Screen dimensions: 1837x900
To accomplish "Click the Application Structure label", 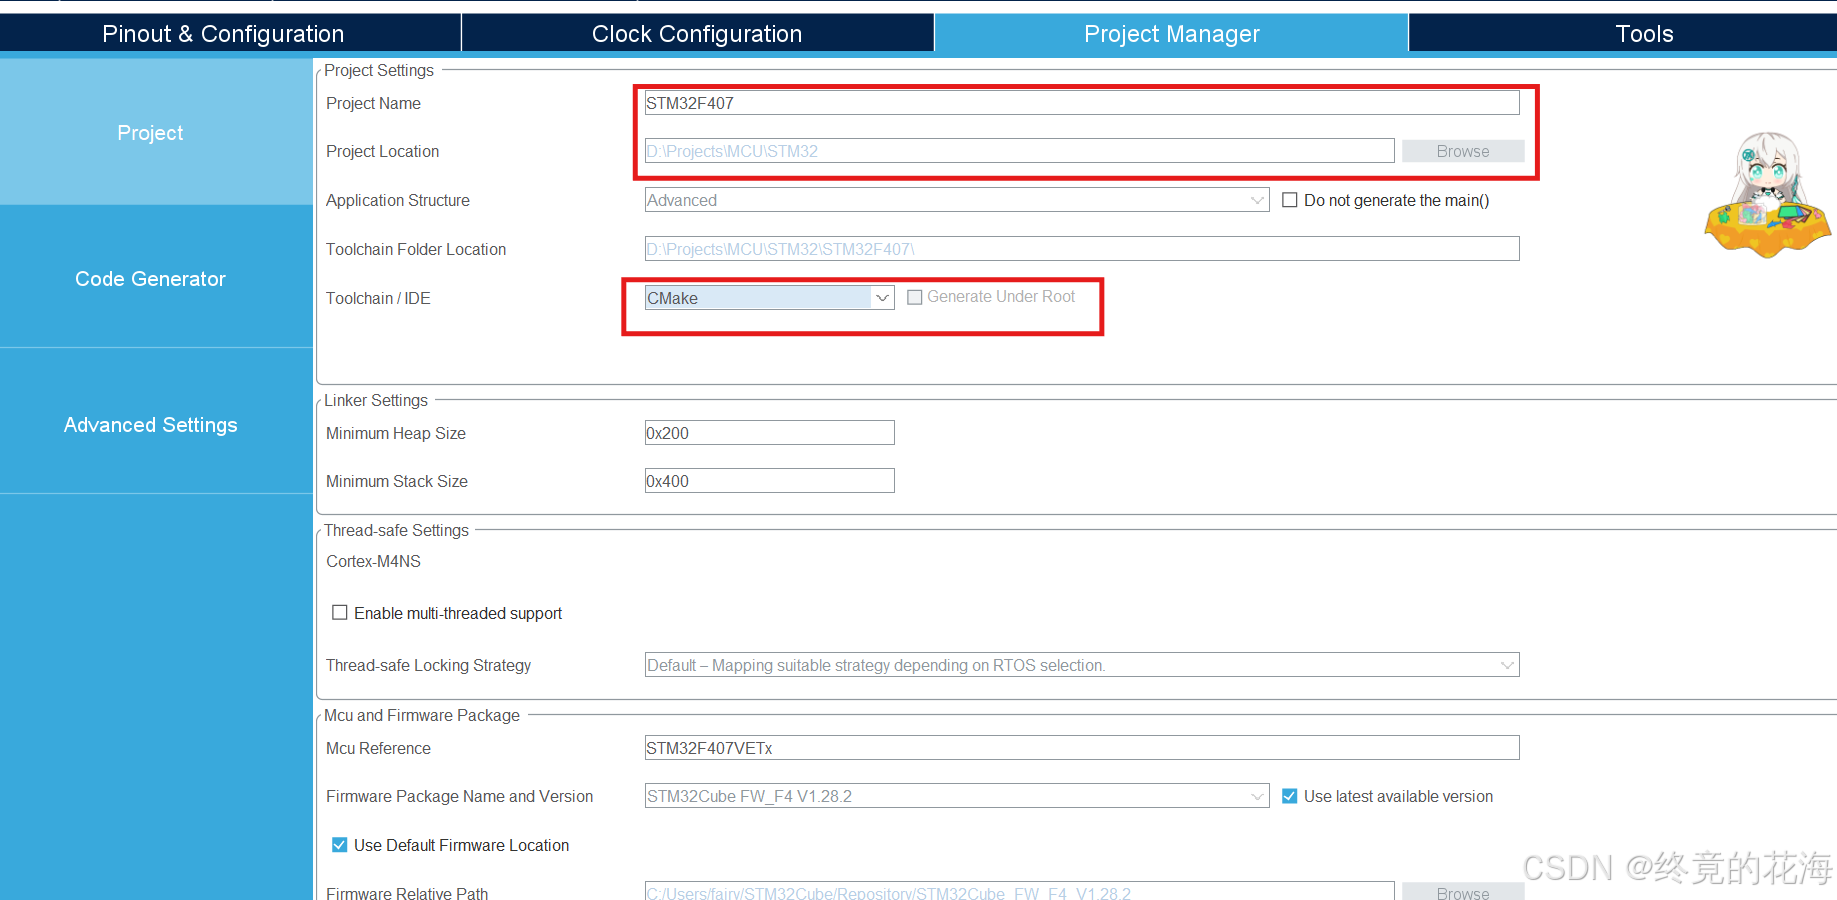I will (x=398, y=200).
